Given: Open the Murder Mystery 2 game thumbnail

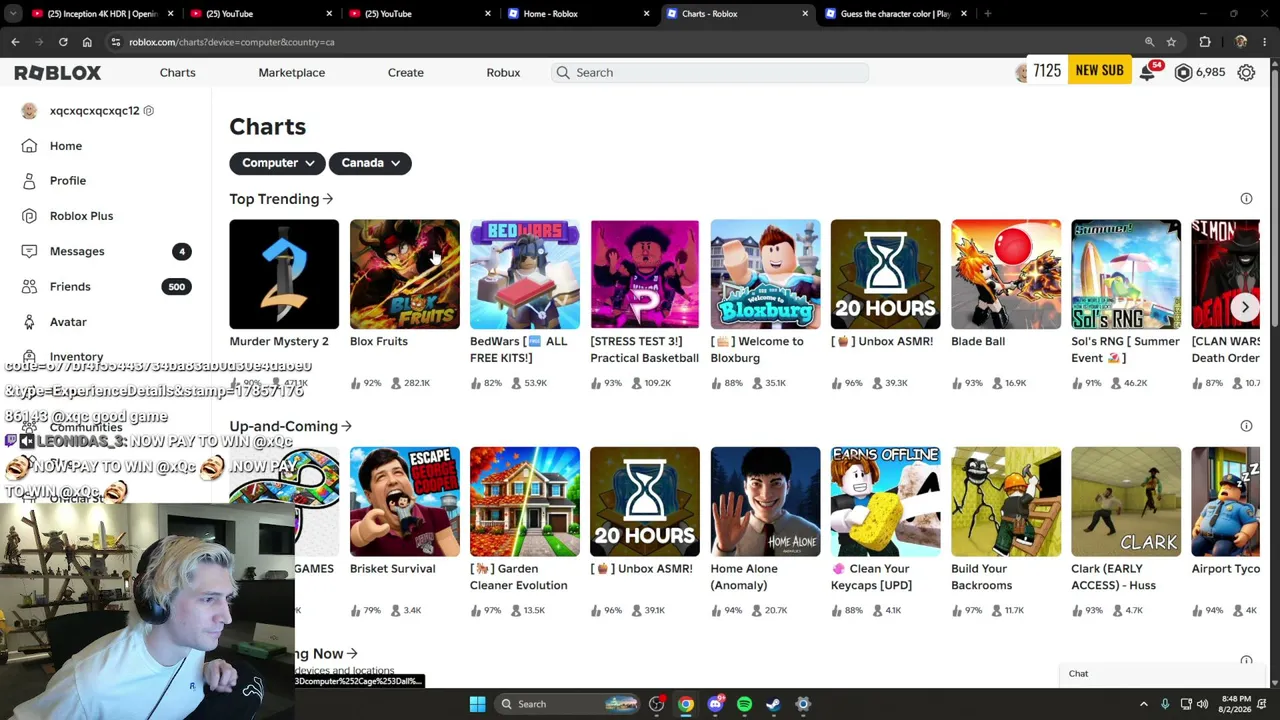Looking at the screenshot, I should [284, 274].
